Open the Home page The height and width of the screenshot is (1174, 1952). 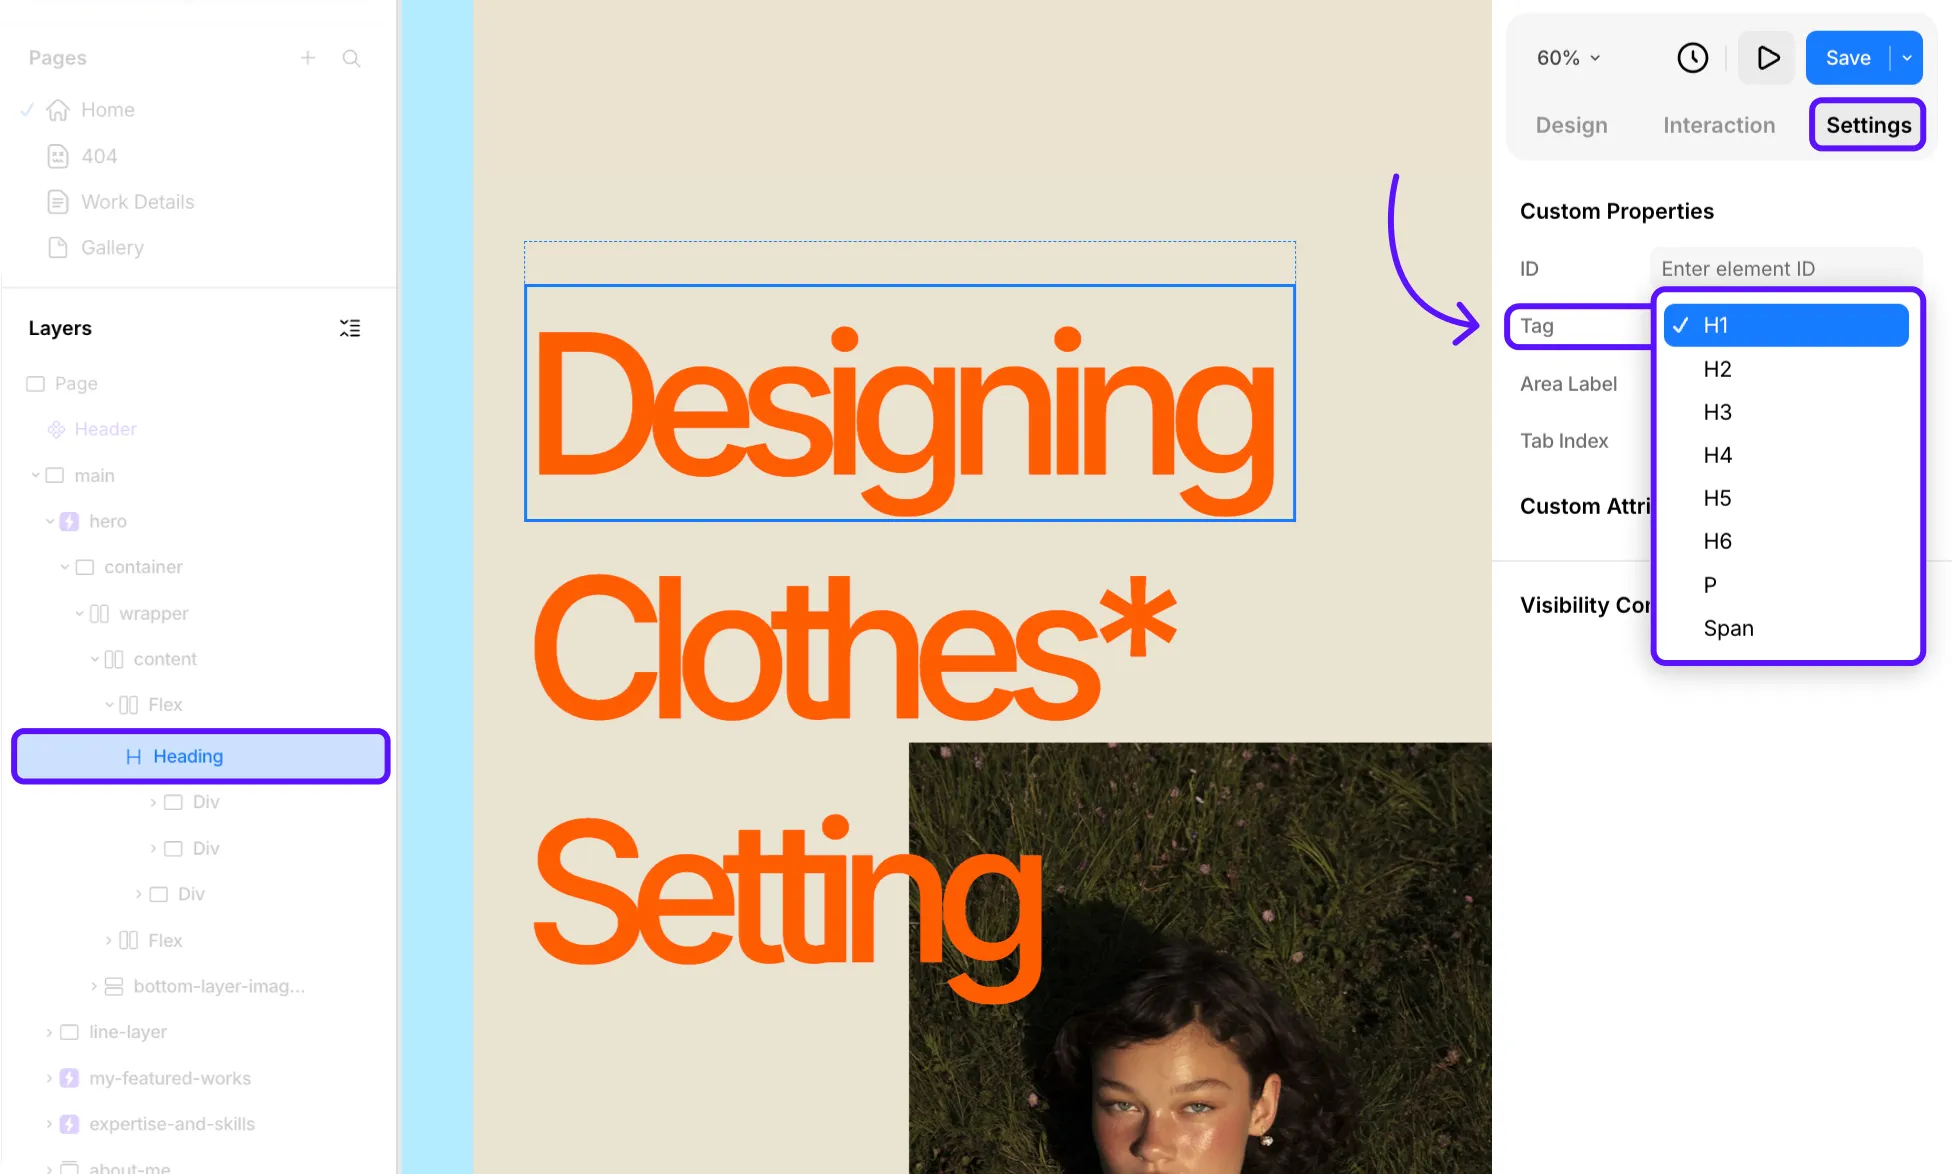108,110
